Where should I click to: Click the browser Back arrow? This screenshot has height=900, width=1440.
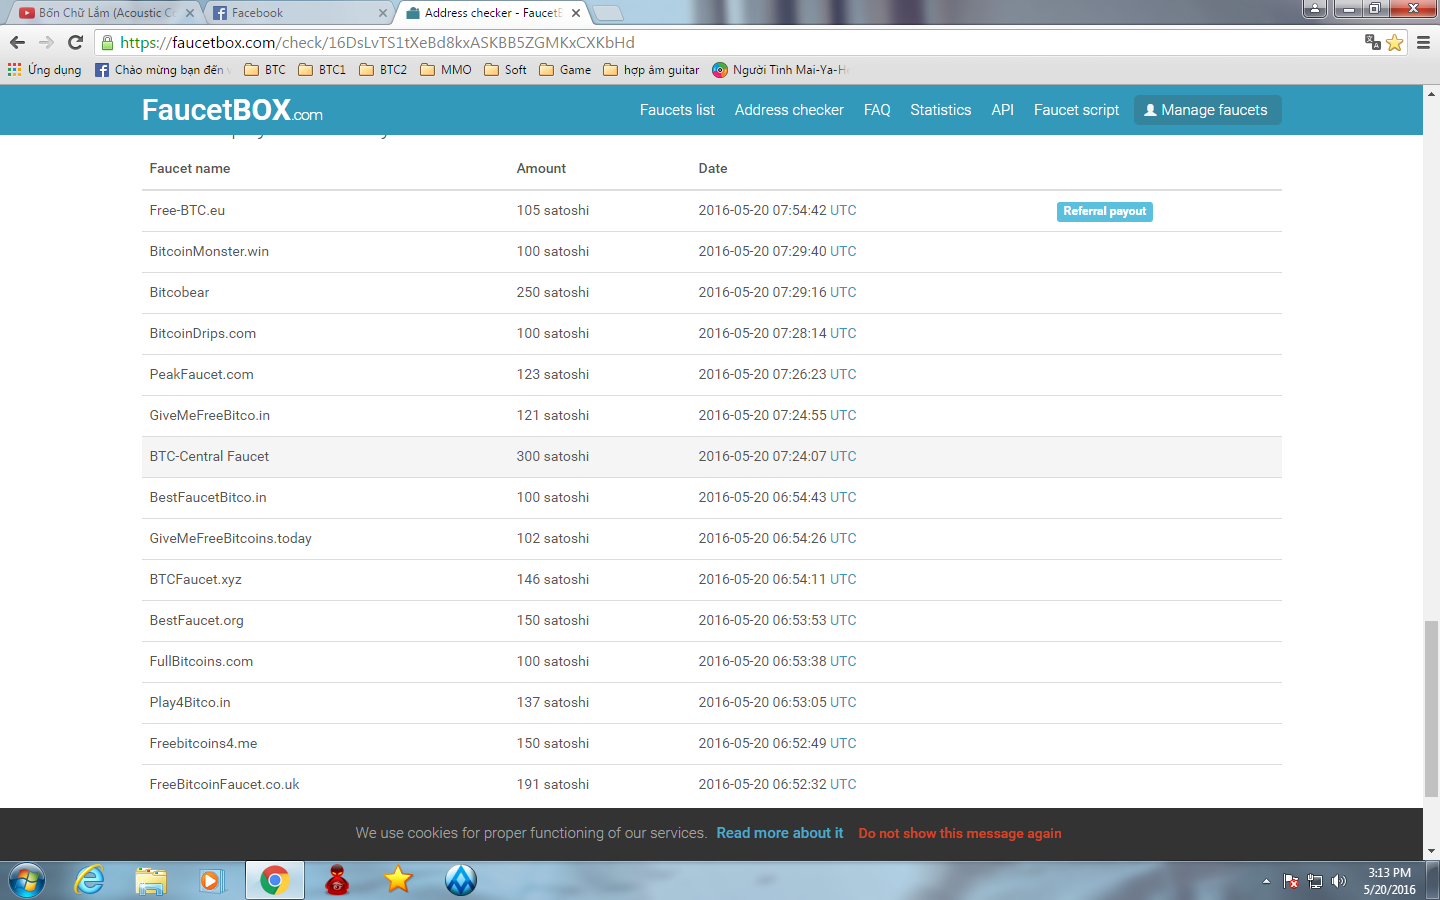pos(17,42)
